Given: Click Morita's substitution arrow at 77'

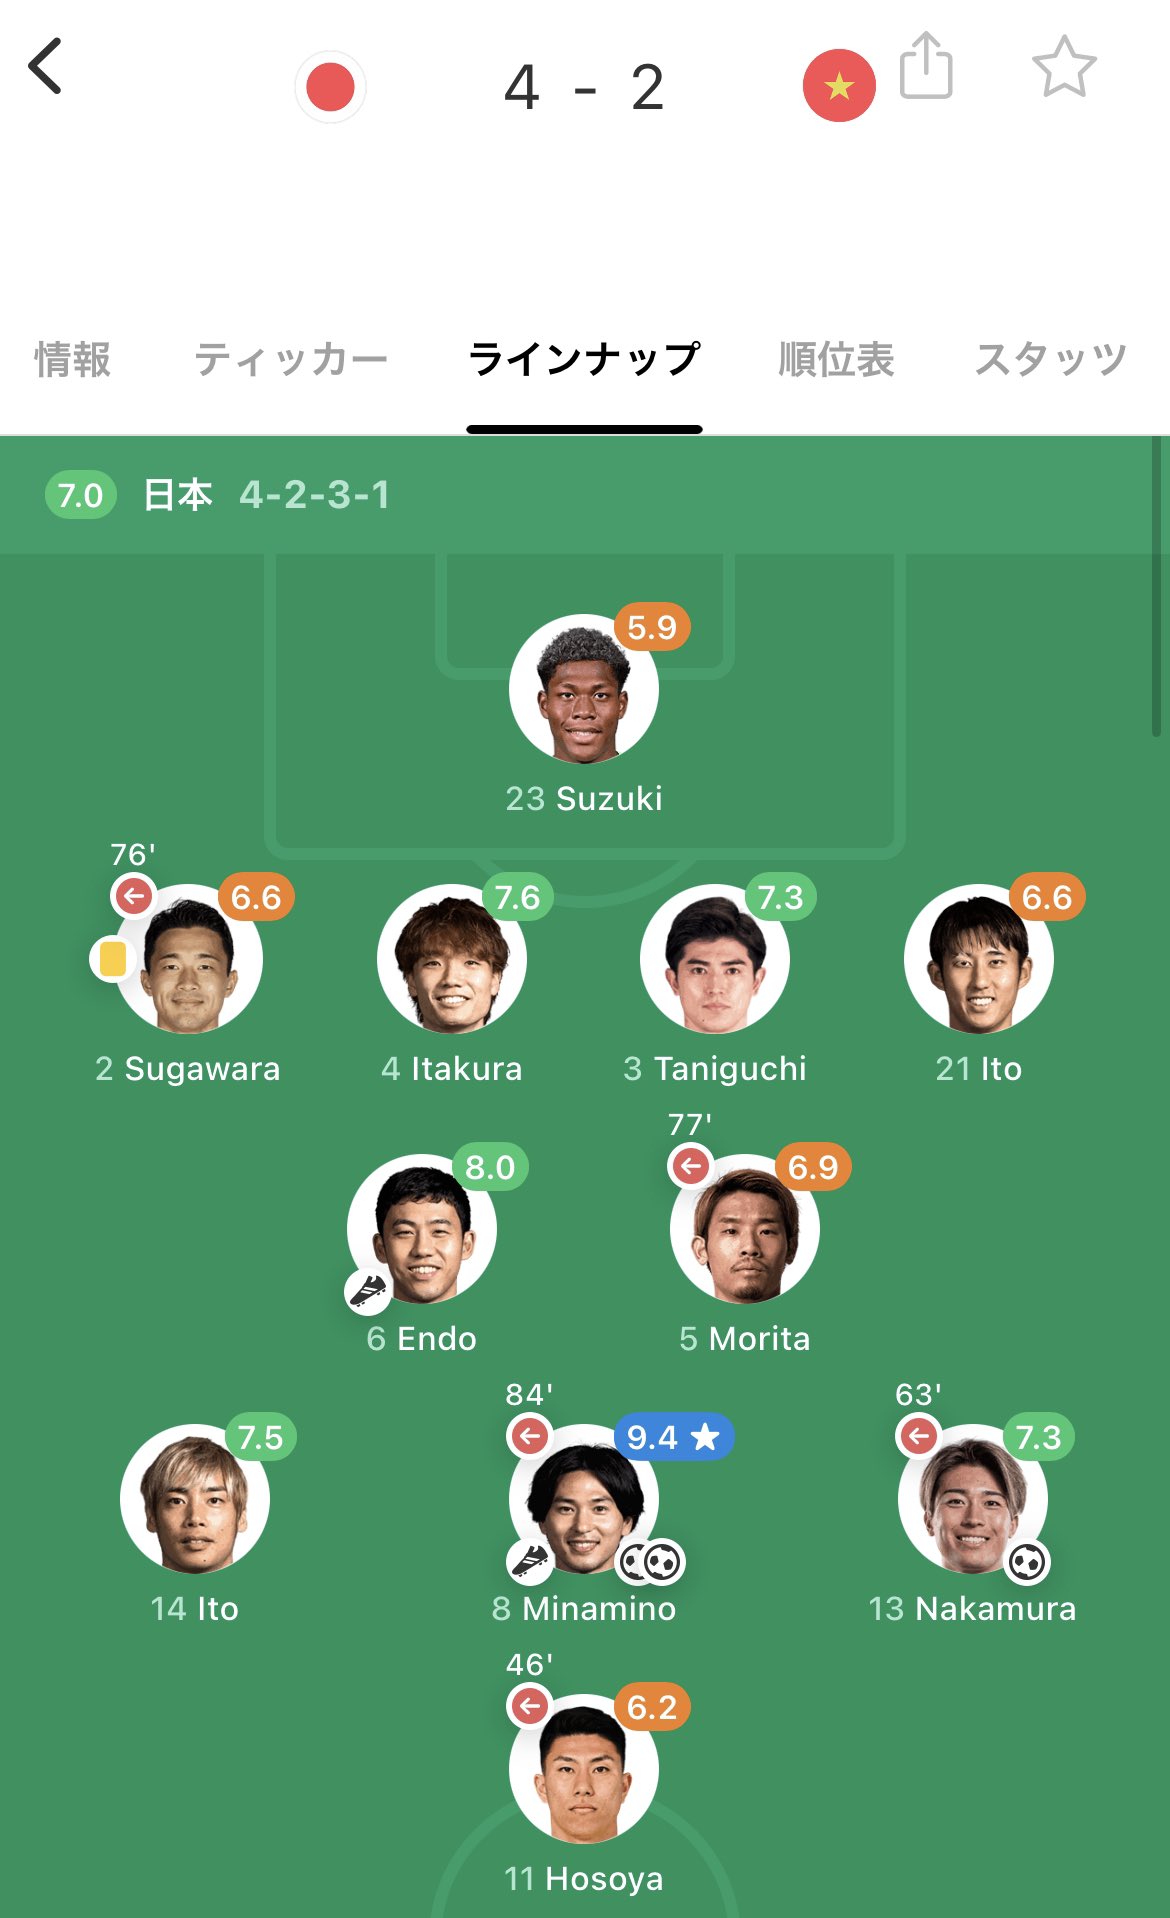Looking at the screenshot, I should 690,1165.
